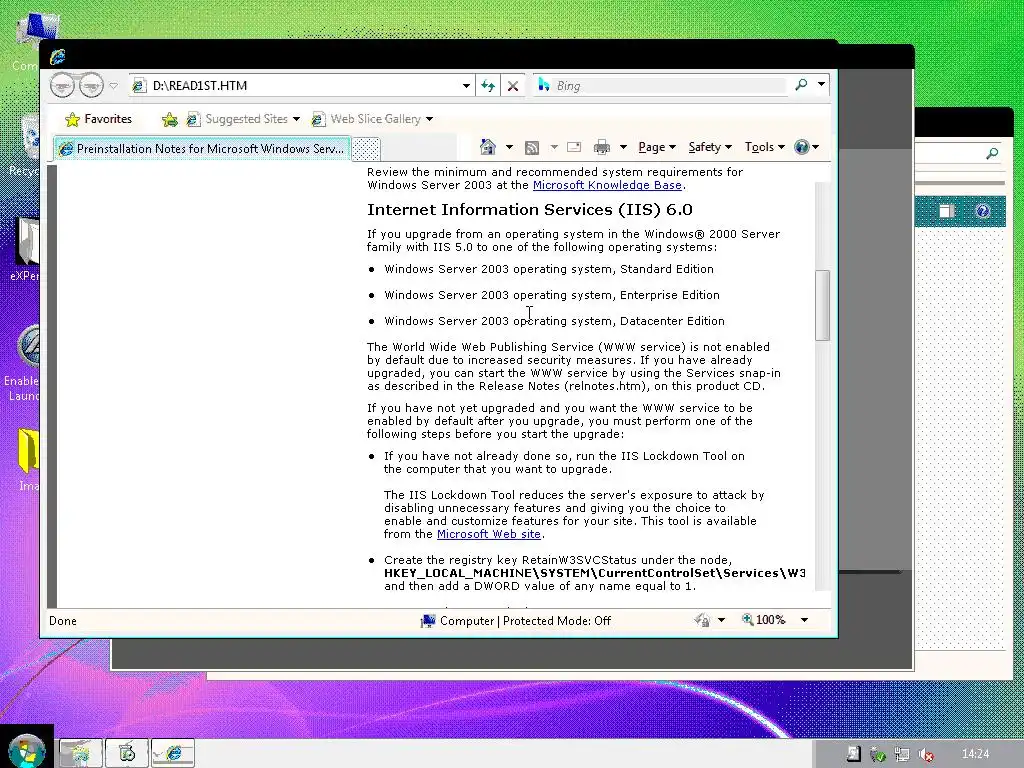Follow the Microsoft Knowledge Base link
The width and height of the screenshot is (1024, 768).
607,185
